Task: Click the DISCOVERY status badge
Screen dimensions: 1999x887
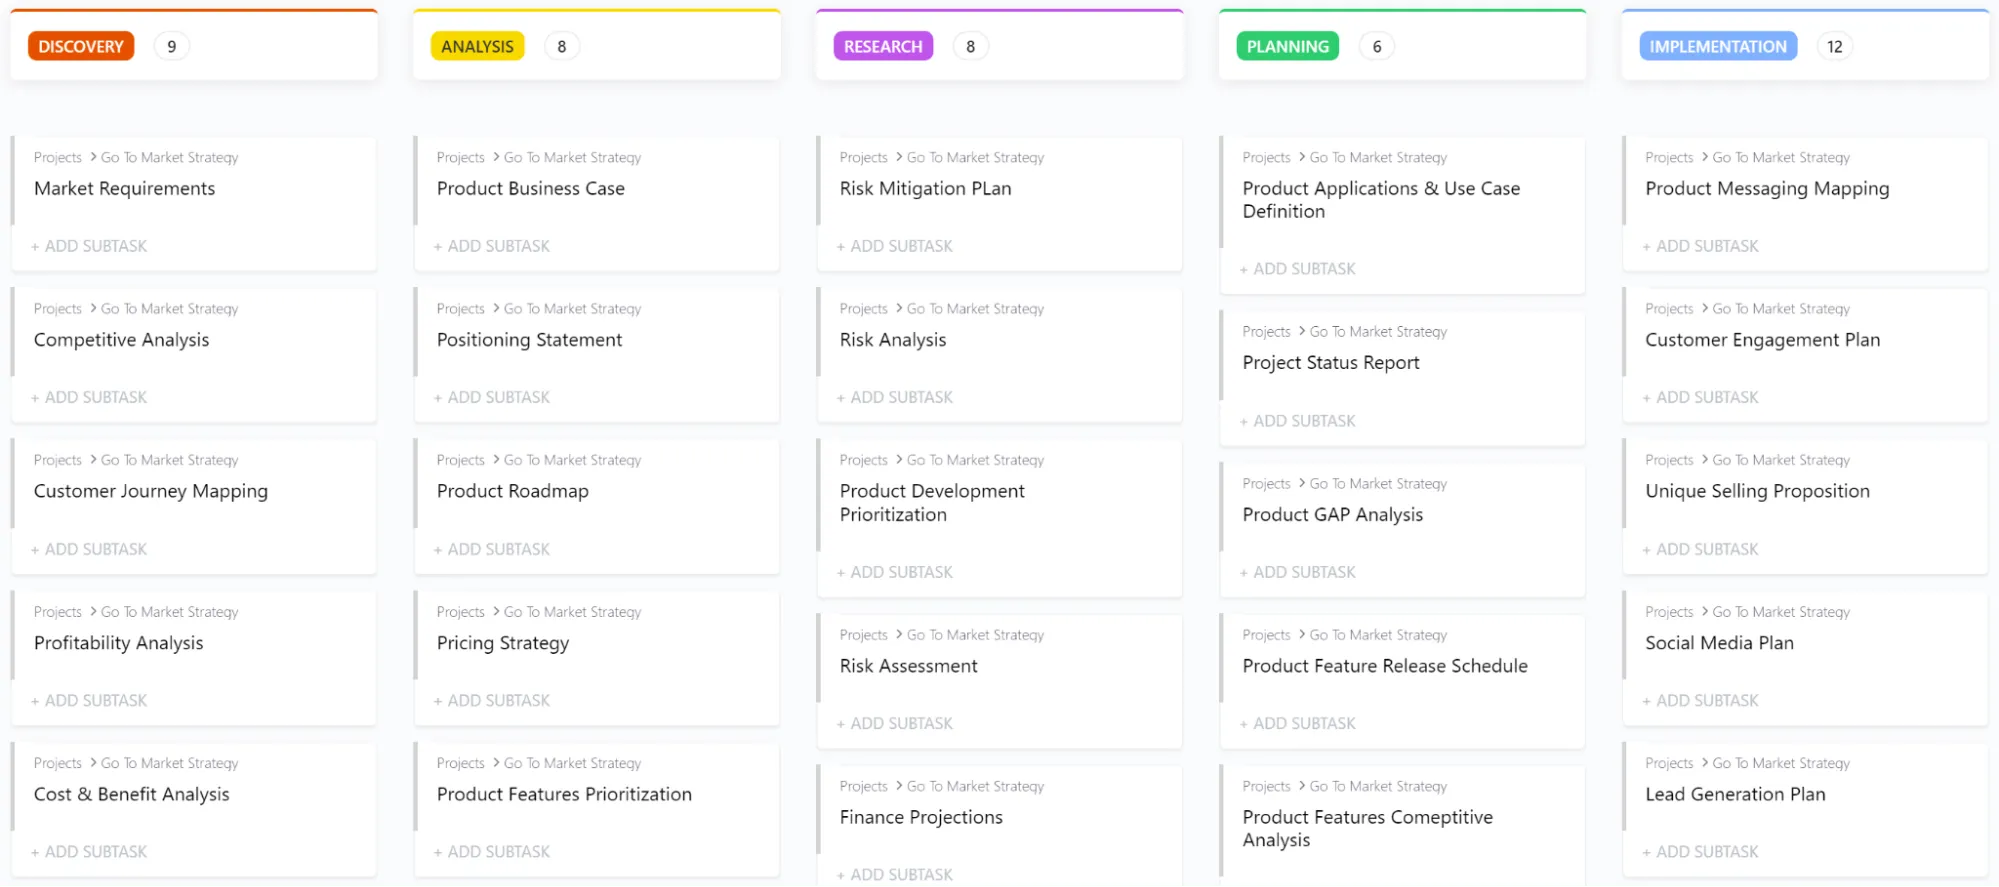Action: click(x=81, y=46)
